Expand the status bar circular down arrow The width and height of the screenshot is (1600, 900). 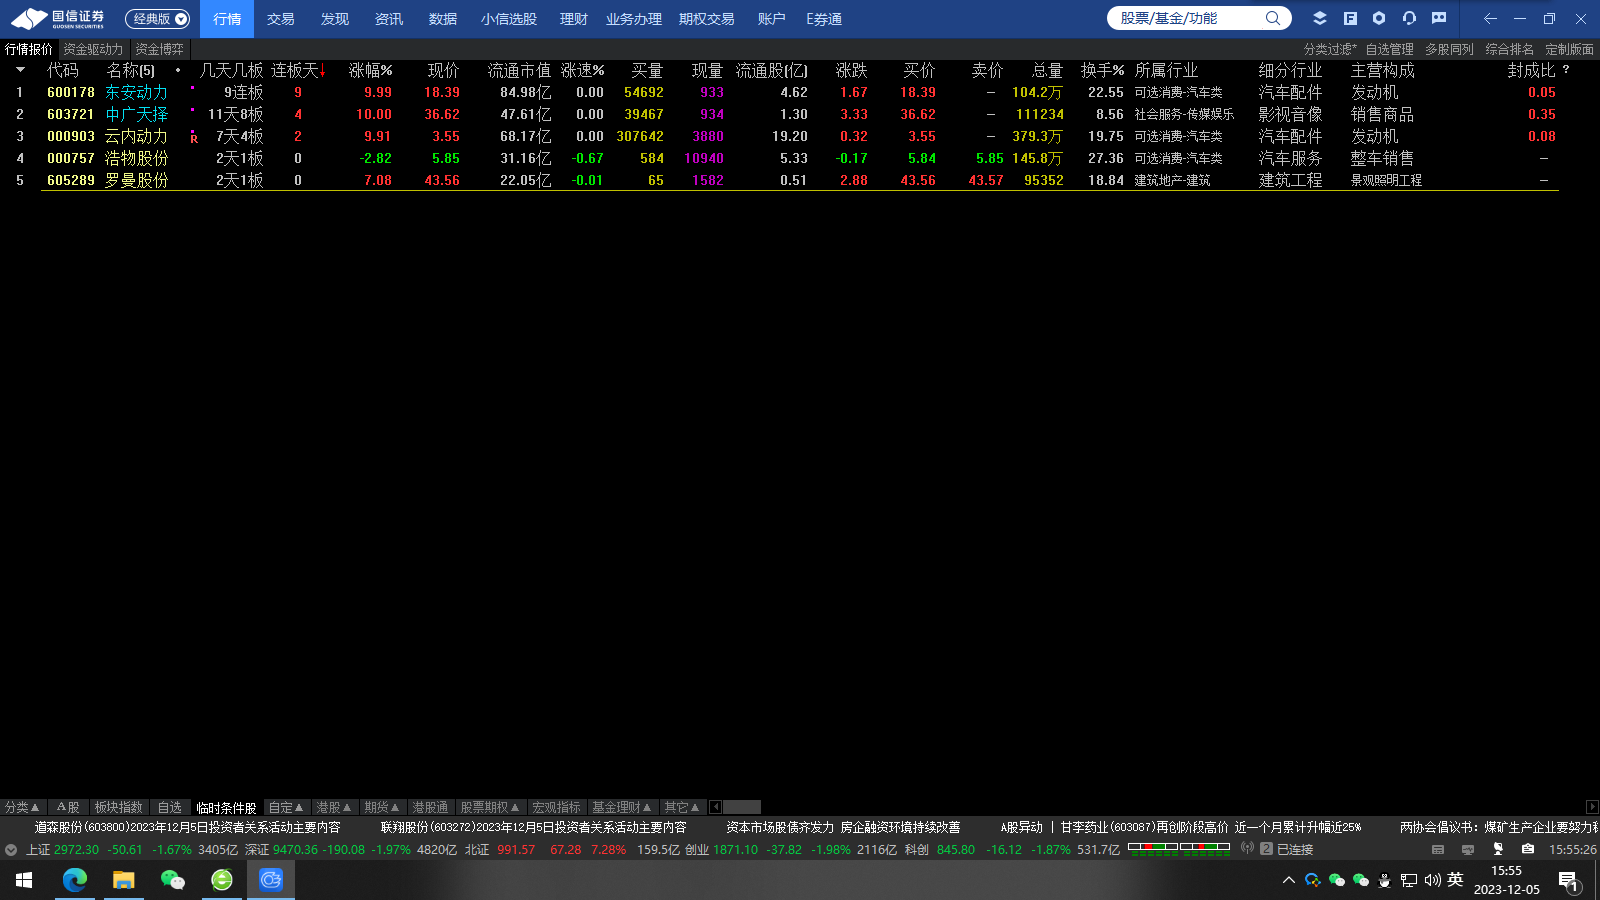pos(11,850)
